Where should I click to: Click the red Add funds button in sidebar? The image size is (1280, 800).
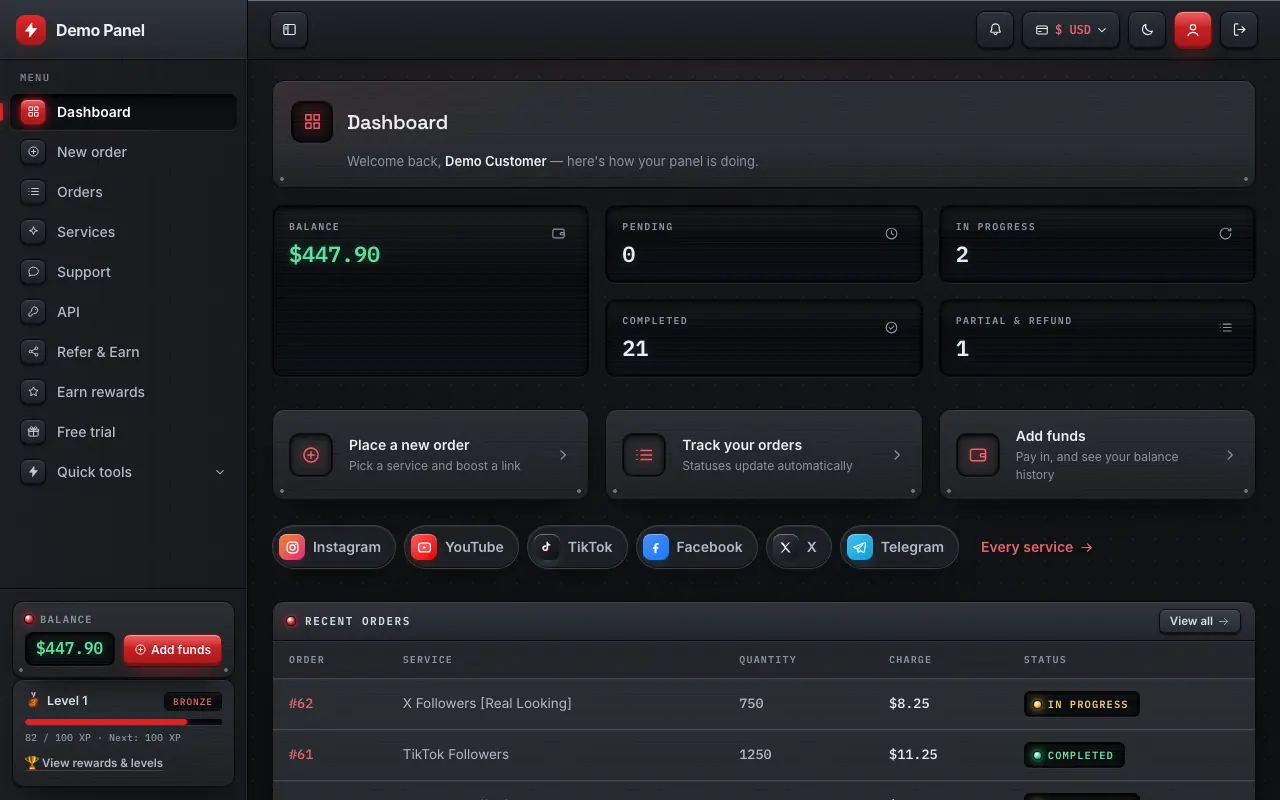(173, 649)
